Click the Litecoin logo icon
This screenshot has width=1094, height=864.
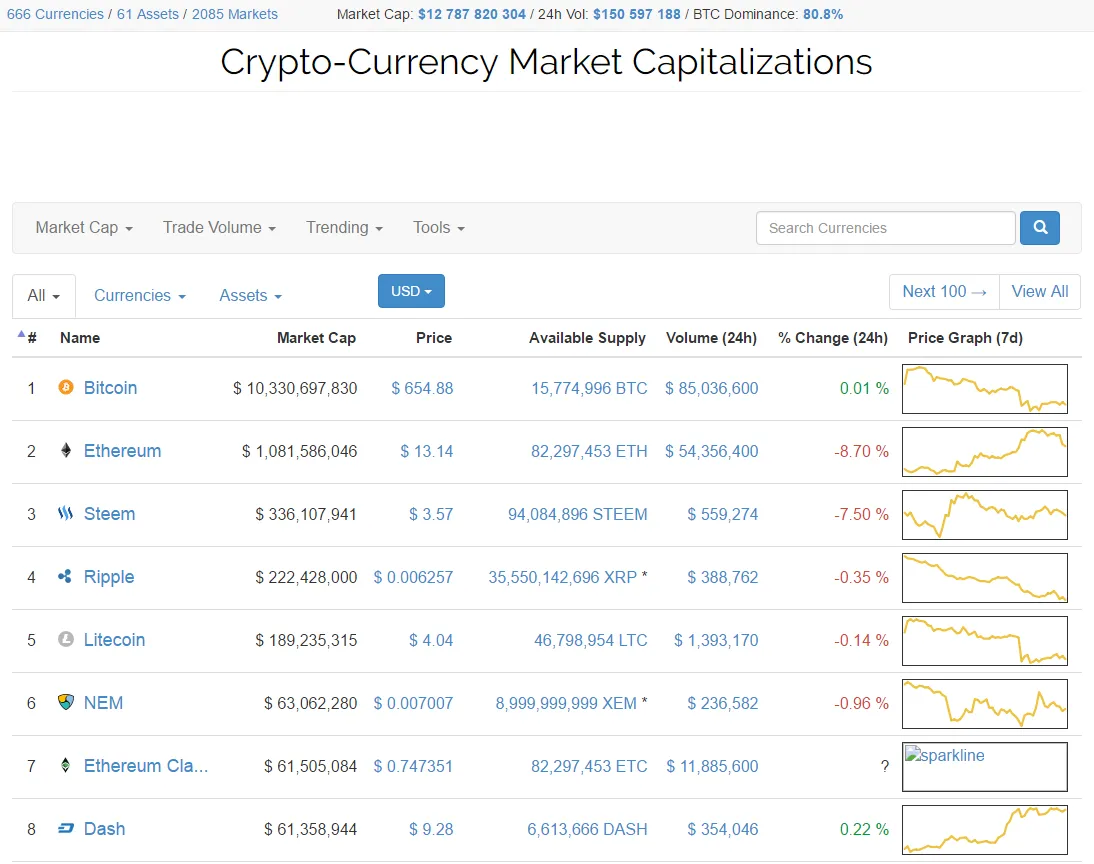[x=66, y=639]
